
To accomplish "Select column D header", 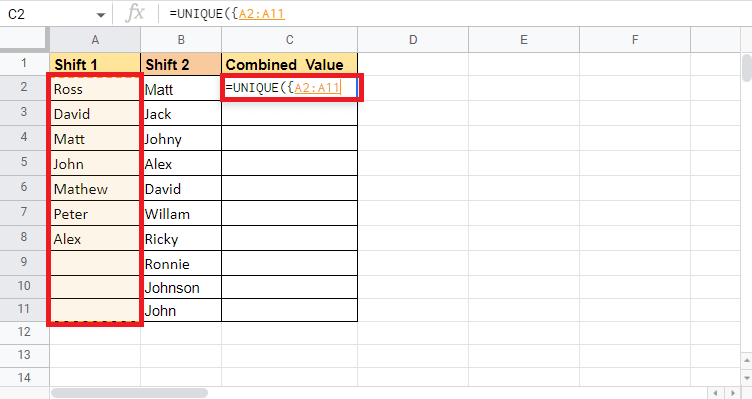I will pyautogui.click(x=413, y=40).
